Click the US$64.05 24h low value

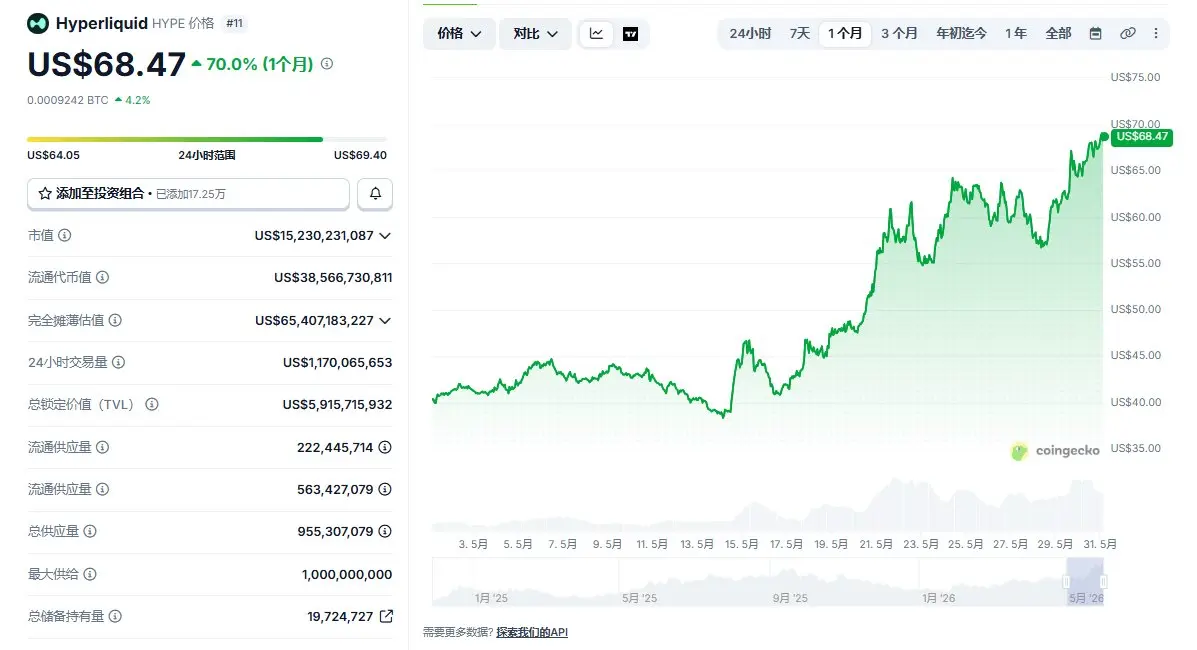click(x=53, y=155)
